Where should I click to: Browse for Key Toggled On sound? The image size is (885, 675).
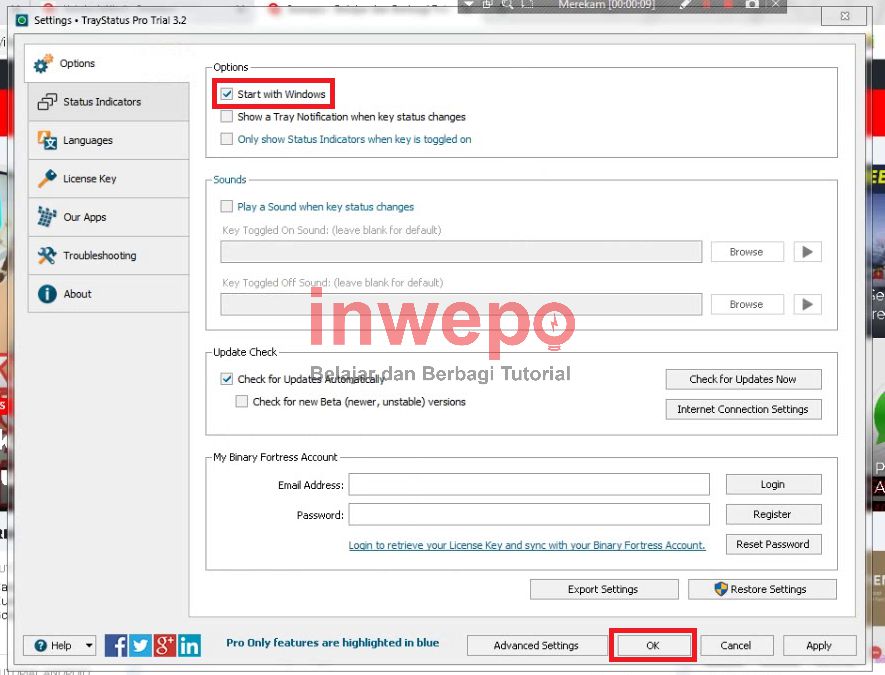coord(747,252)
